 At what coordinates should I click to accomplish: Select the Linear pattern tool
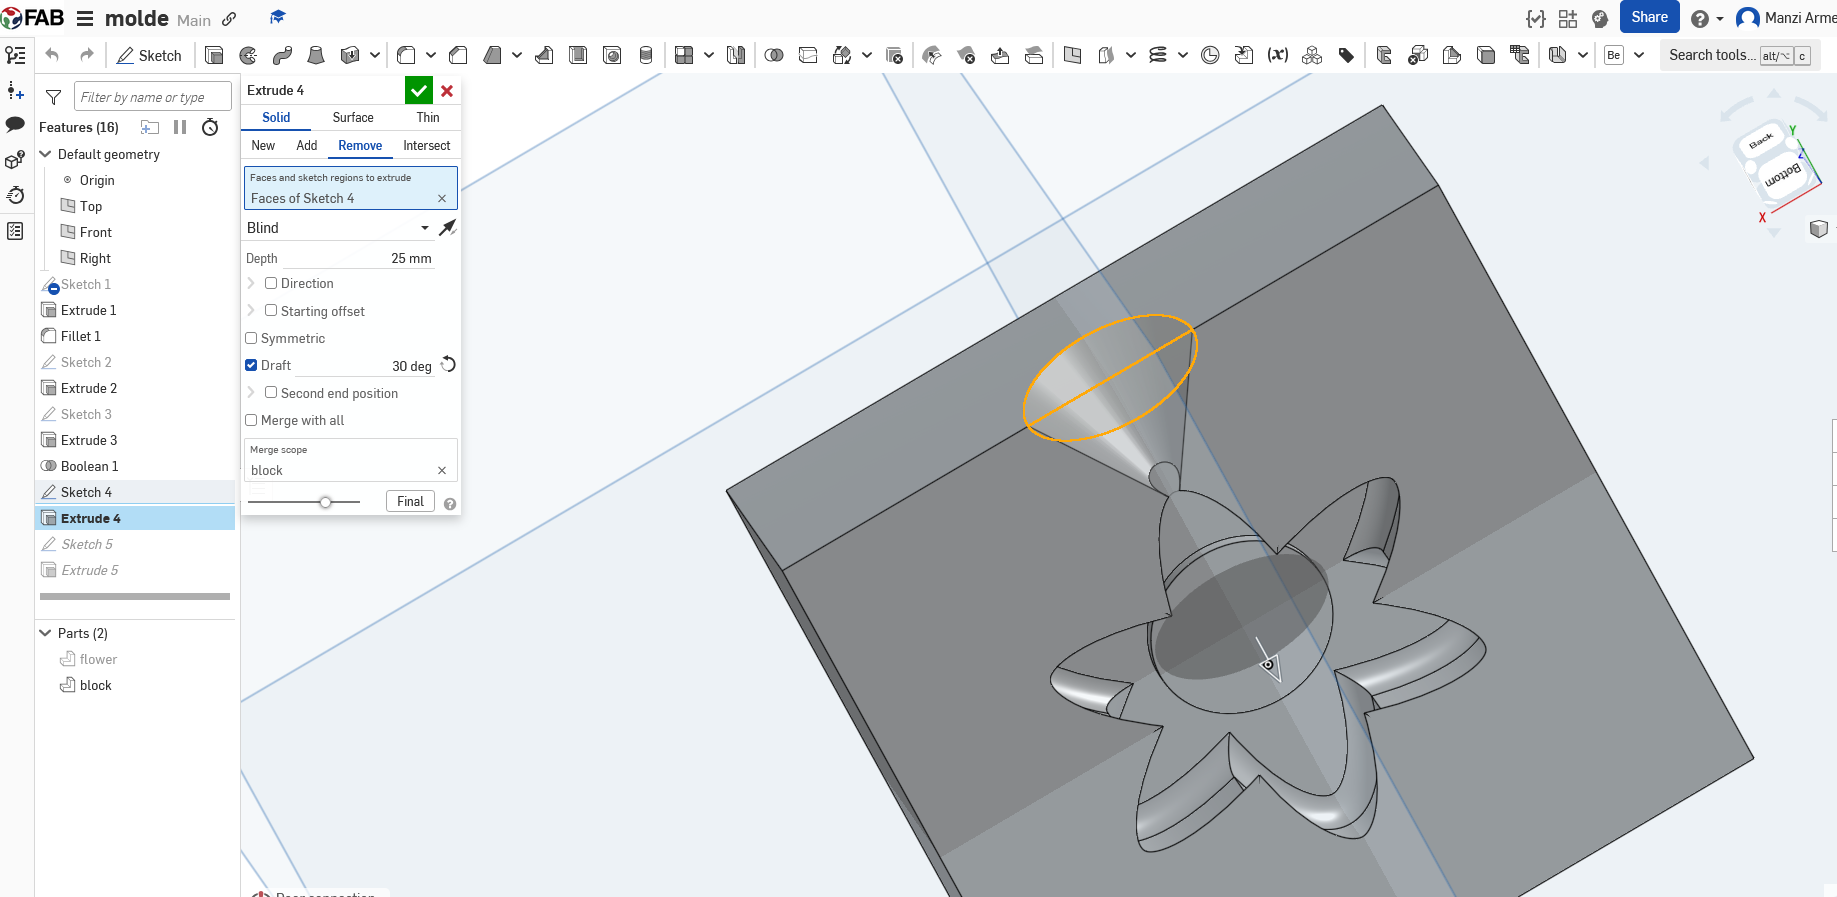point(684,55)
